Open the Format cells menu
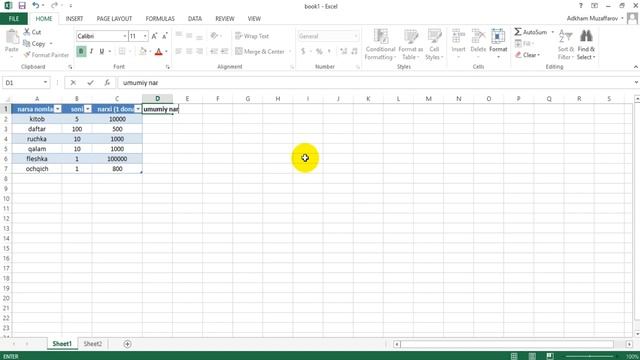The image size is (640, 360). [498, 43]
